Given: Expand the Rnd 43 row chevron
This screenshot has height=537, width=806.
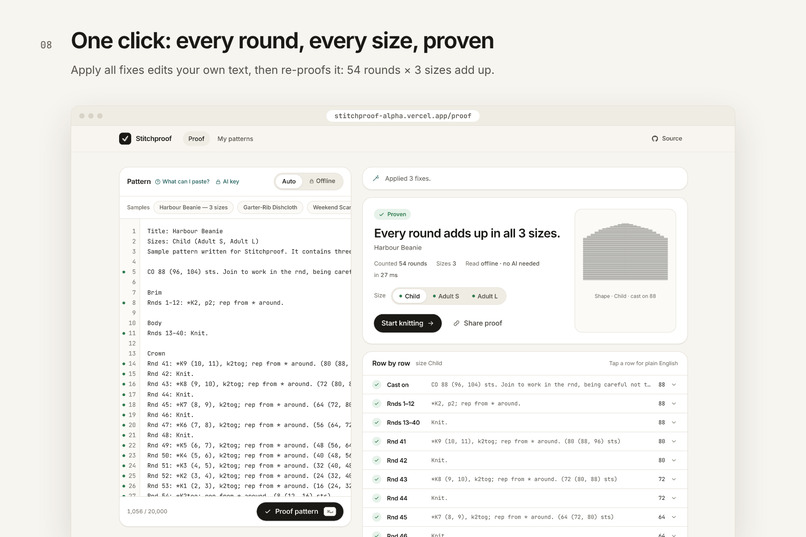Looking at the screenshot, I should tap(674, 479).
